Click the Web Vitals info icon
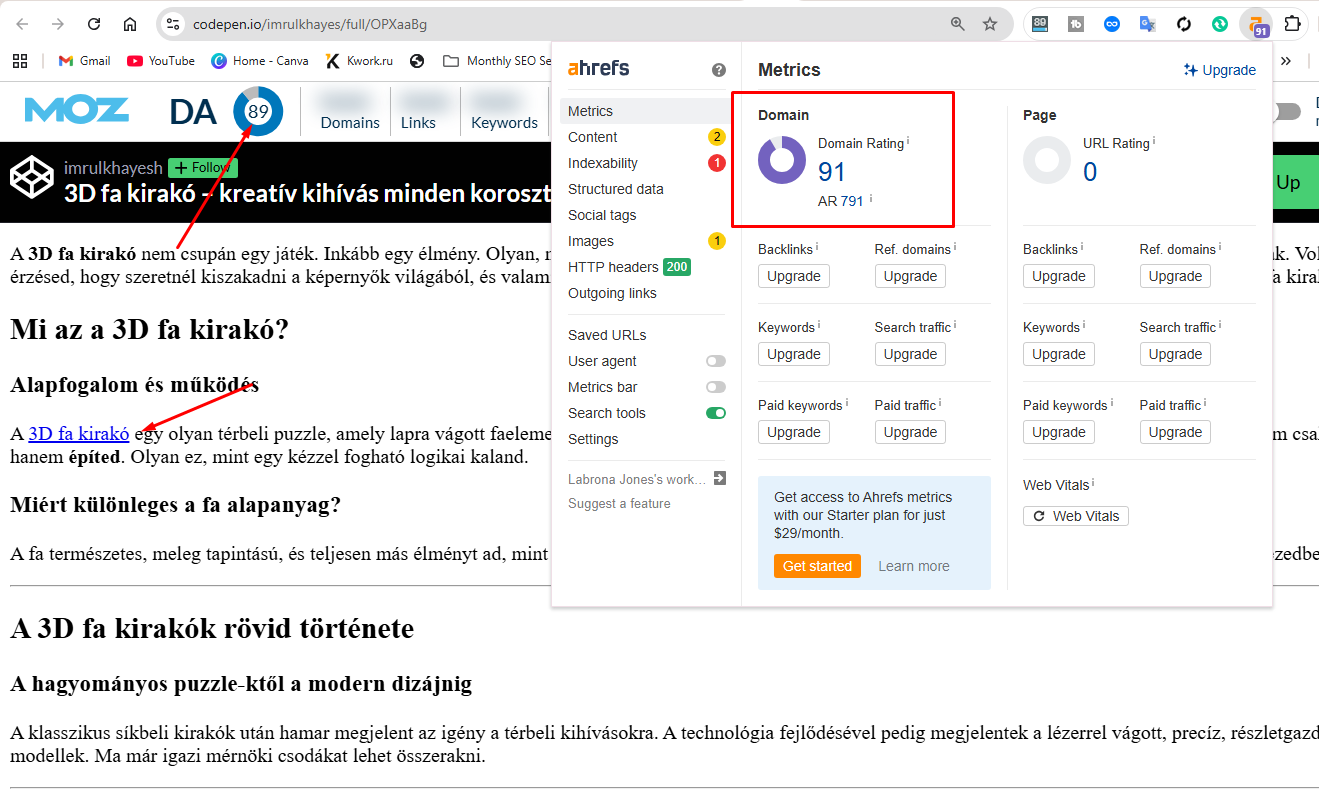The image size is (1319, 802). click(x=1093, y=484)
